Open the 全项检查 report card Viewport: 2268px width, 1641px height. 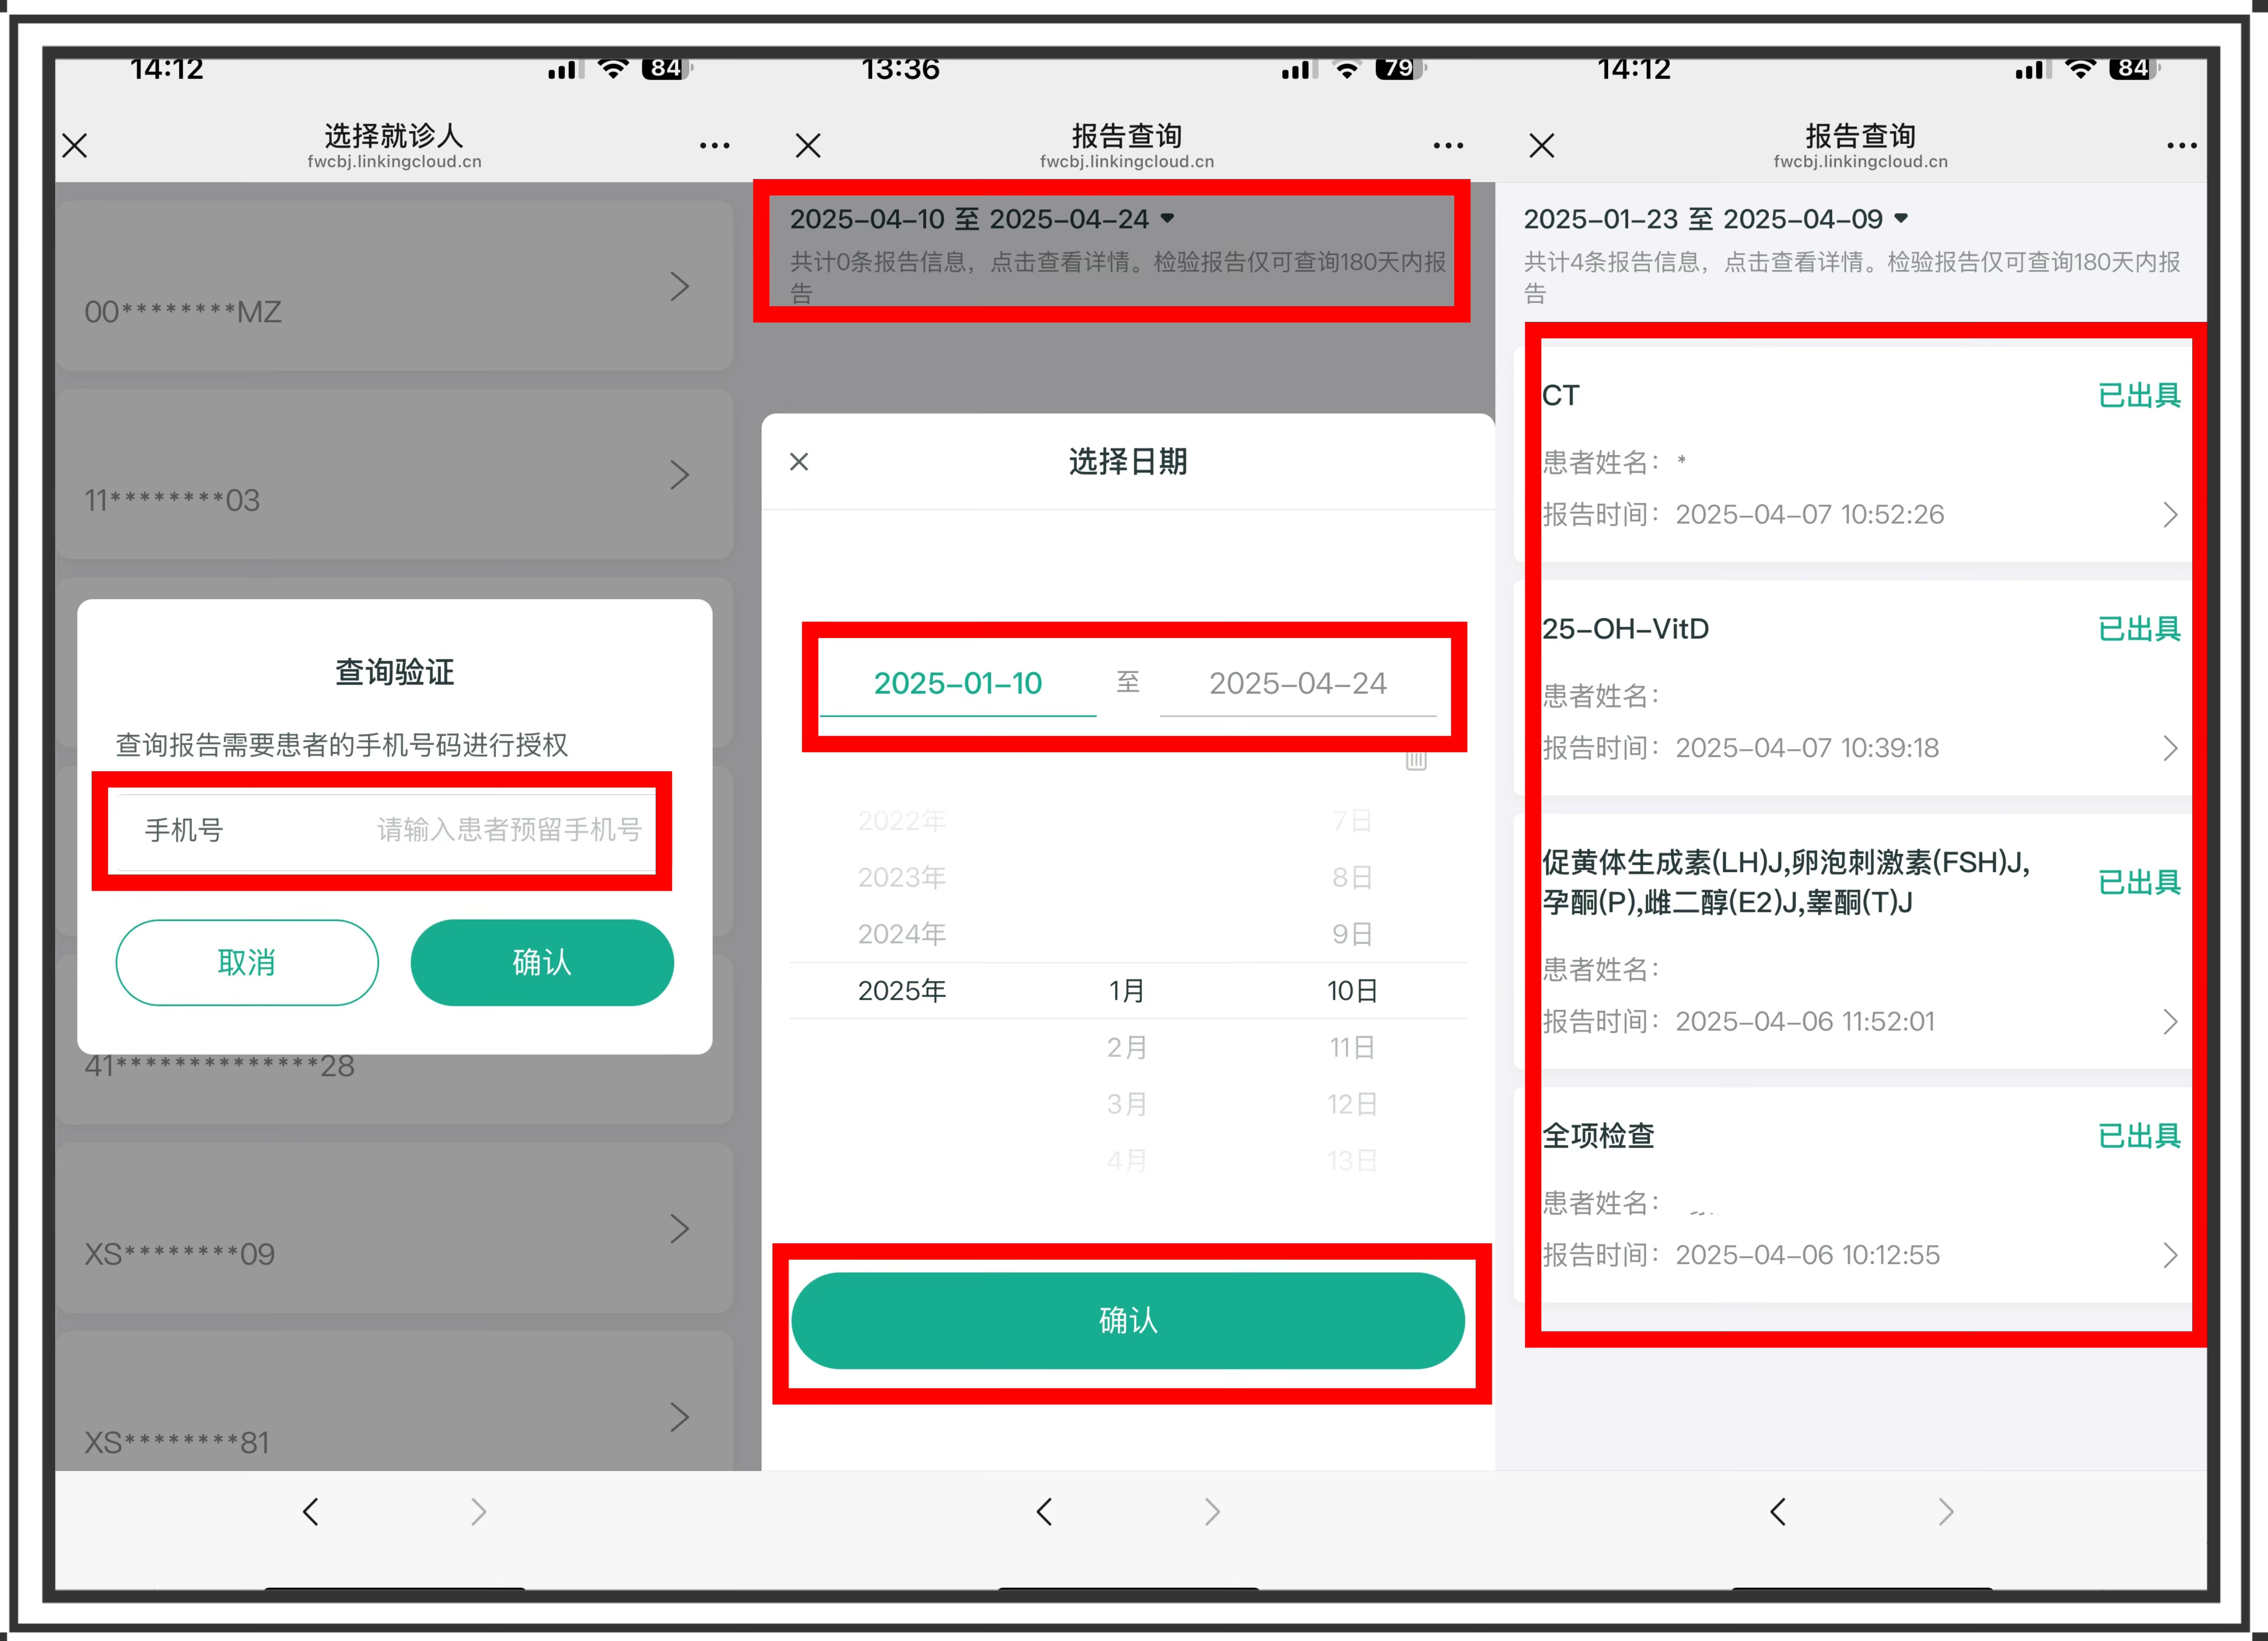1861,1195
